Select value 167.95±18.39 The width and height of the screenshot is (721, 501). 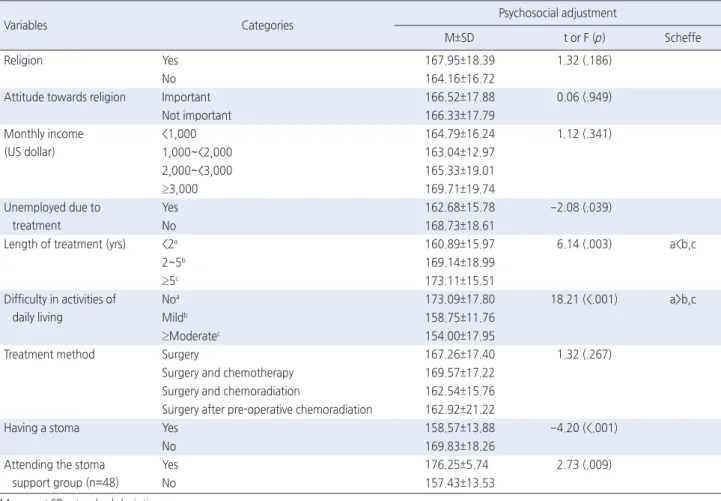point(460,60)
